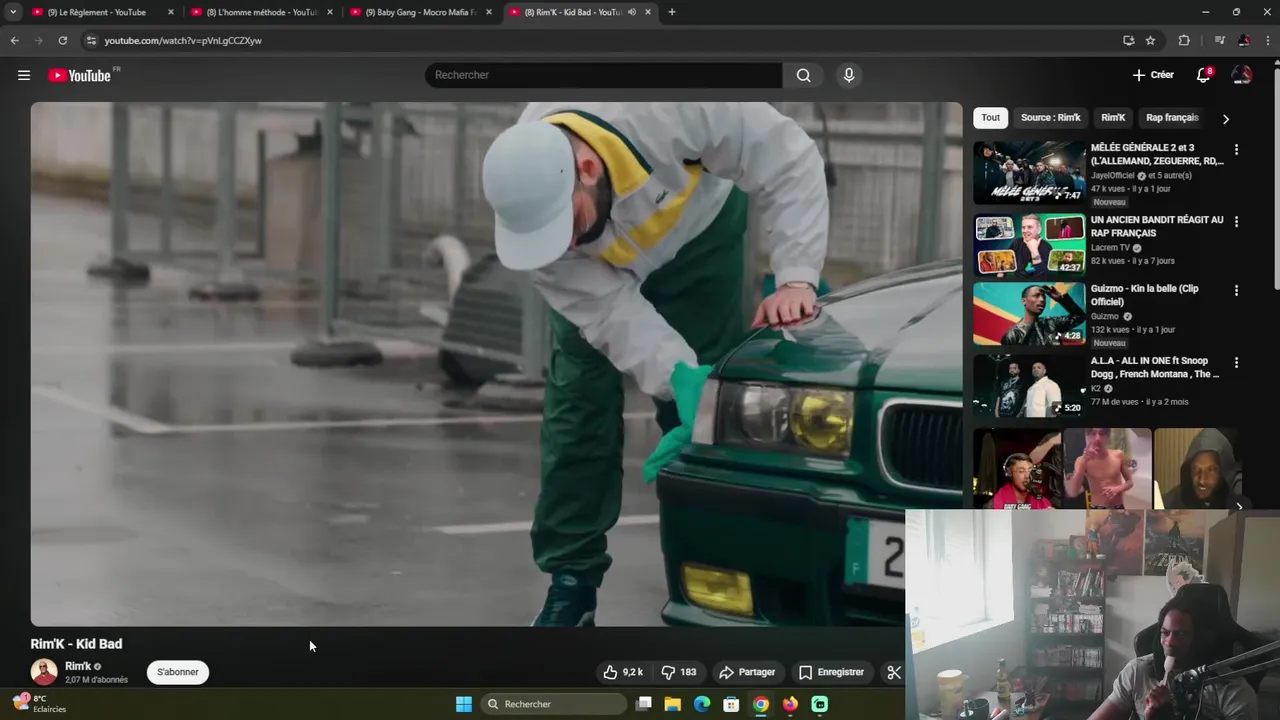
Task: Open Windows Start menu
Action: coord(464,704)
